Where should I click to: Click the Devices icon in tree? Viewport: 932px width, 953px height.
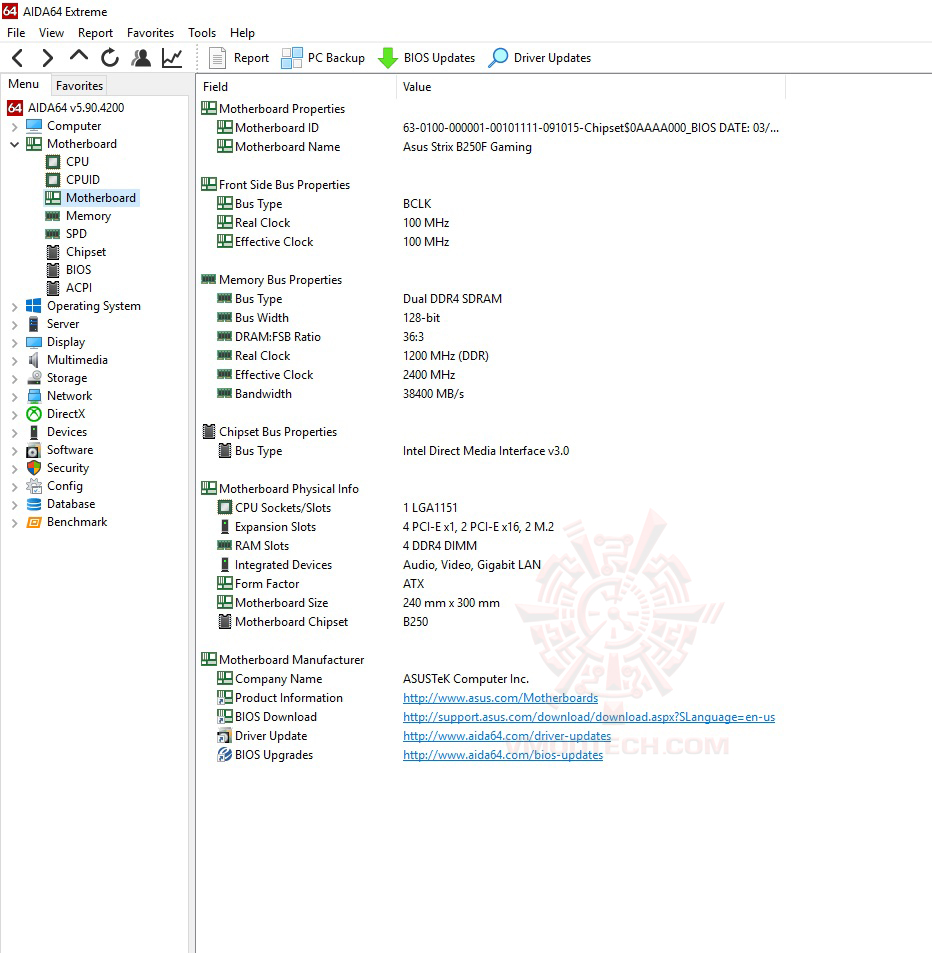(x=34, y=432)
